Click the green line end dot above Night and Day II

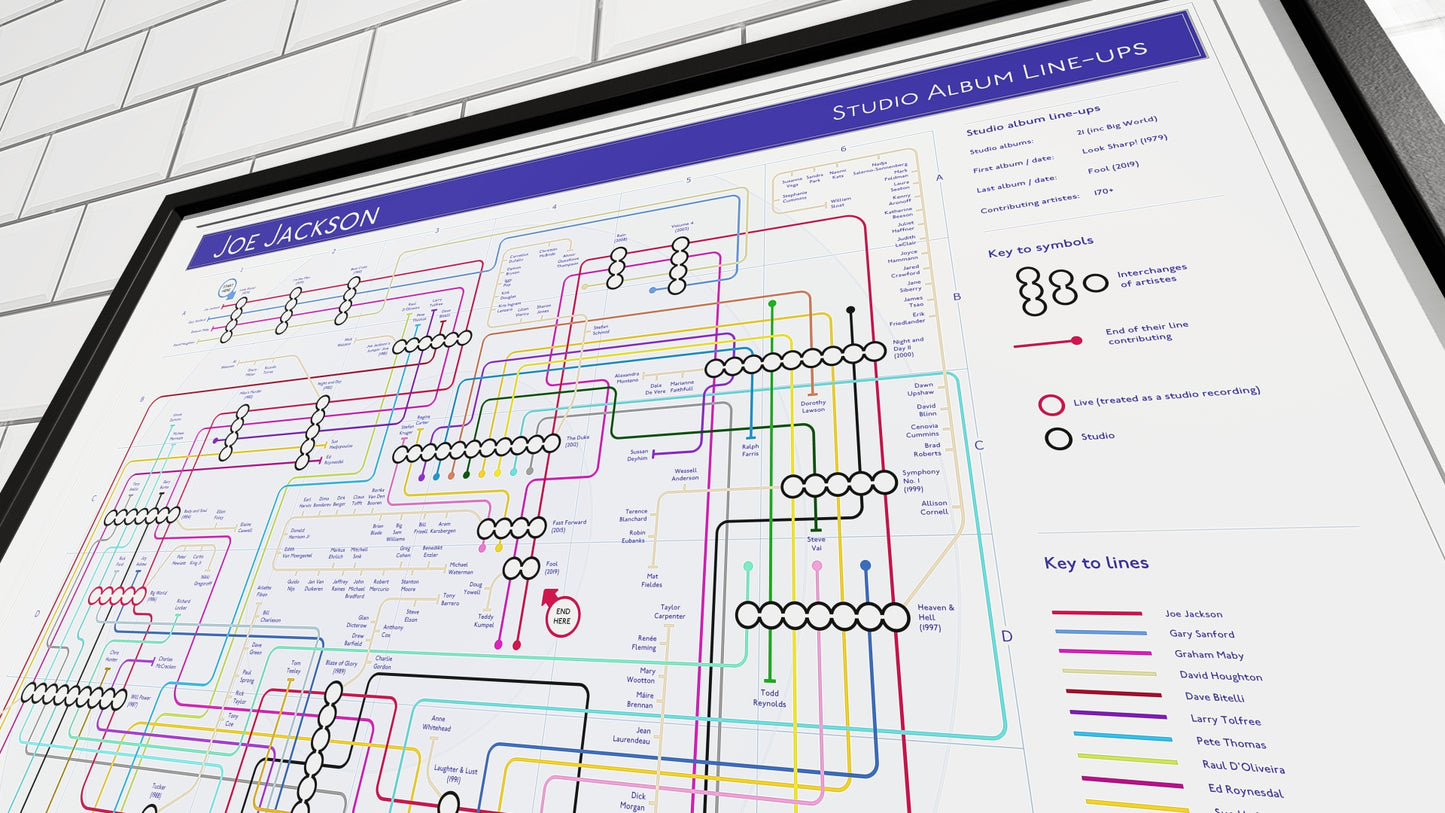[772, 303]
